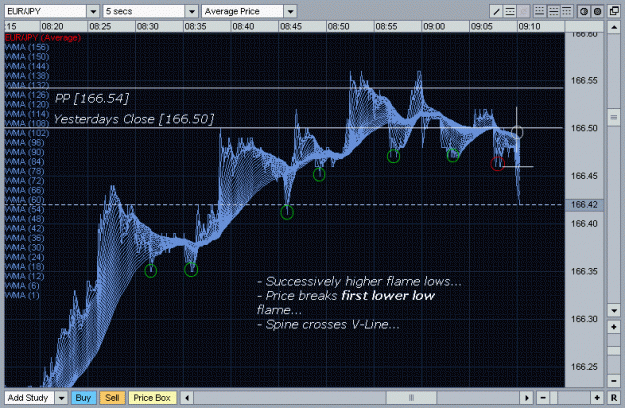The width and height of the screenshot is (625, 408).
Task: Click the 166.55 price axis label
Action: click(x=584, y=80)
